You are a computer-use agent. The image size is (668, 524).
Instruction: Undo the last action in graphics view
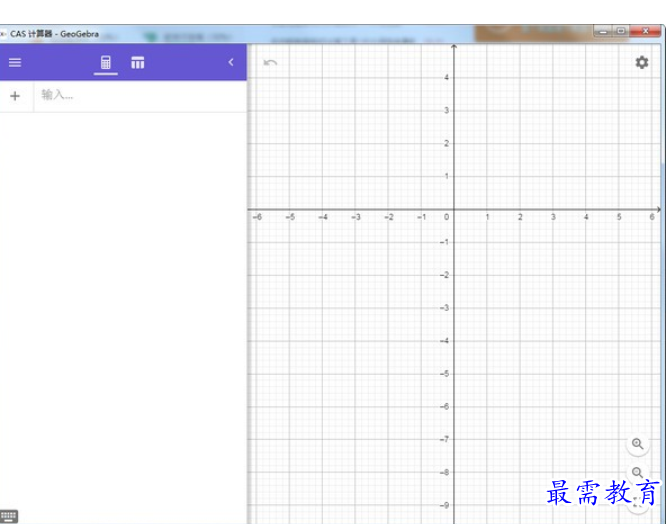(270, 63)
